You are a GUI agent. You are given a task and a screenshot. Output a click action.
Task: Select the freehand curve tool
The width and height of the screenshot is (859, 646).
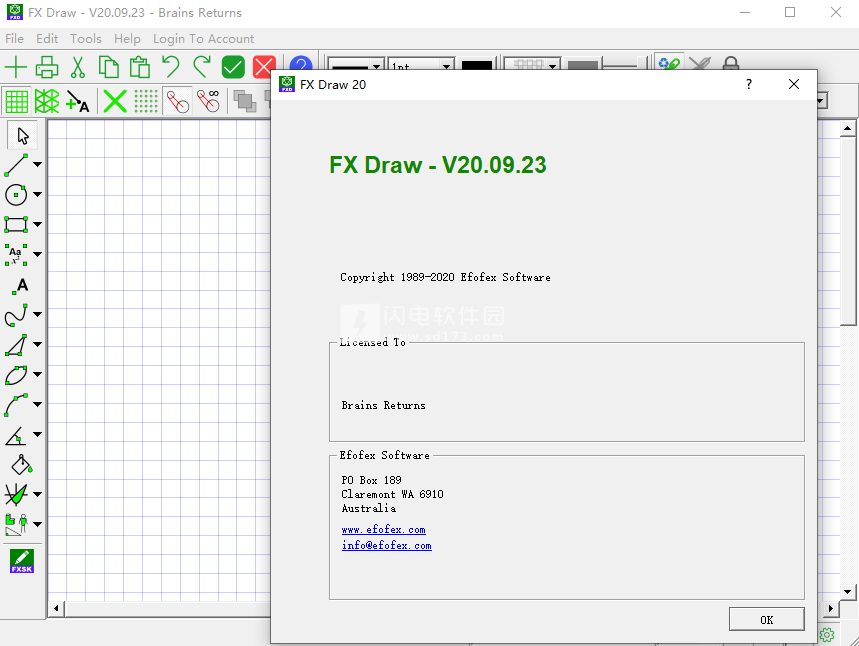(x=16, y=315)
